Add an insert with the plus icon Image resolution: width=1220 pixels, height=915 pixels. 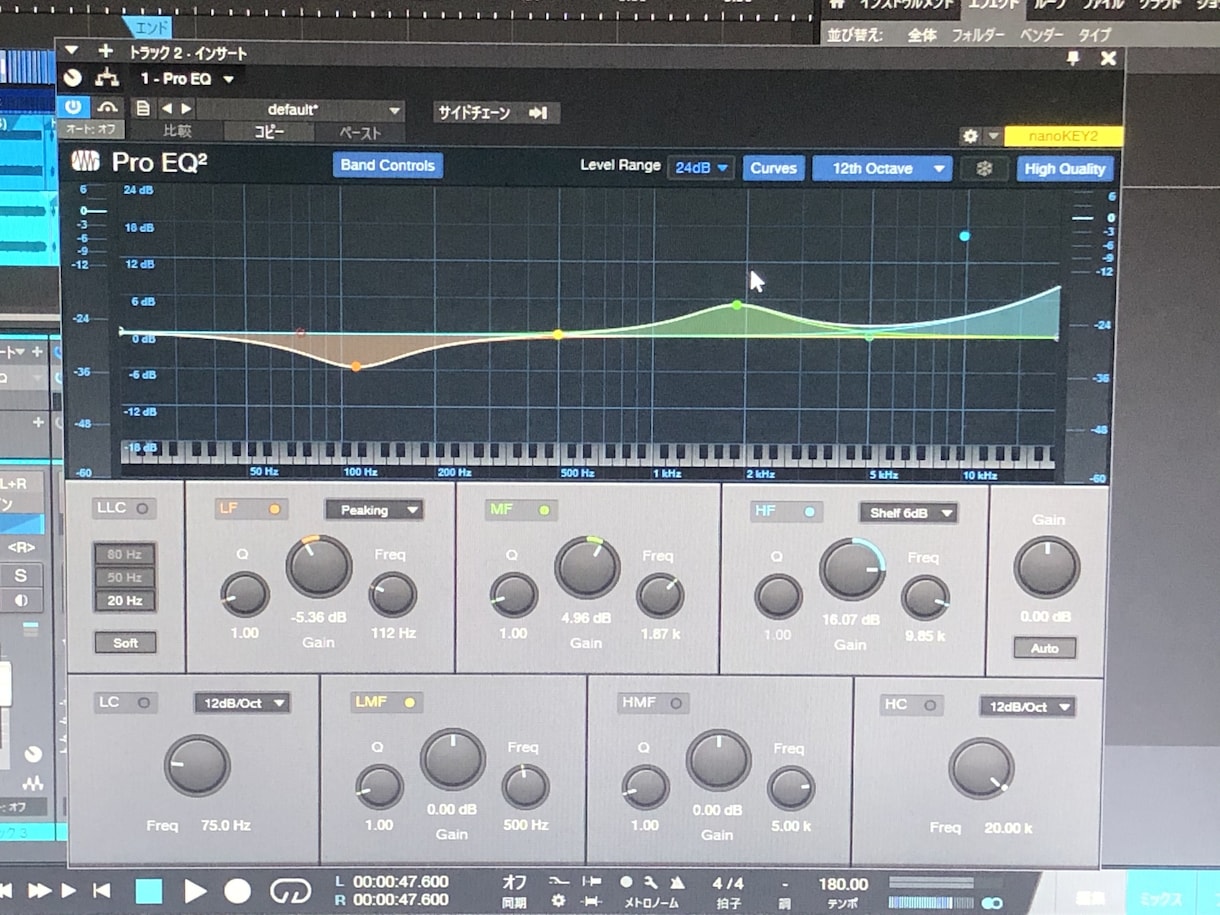coord(105,51)
